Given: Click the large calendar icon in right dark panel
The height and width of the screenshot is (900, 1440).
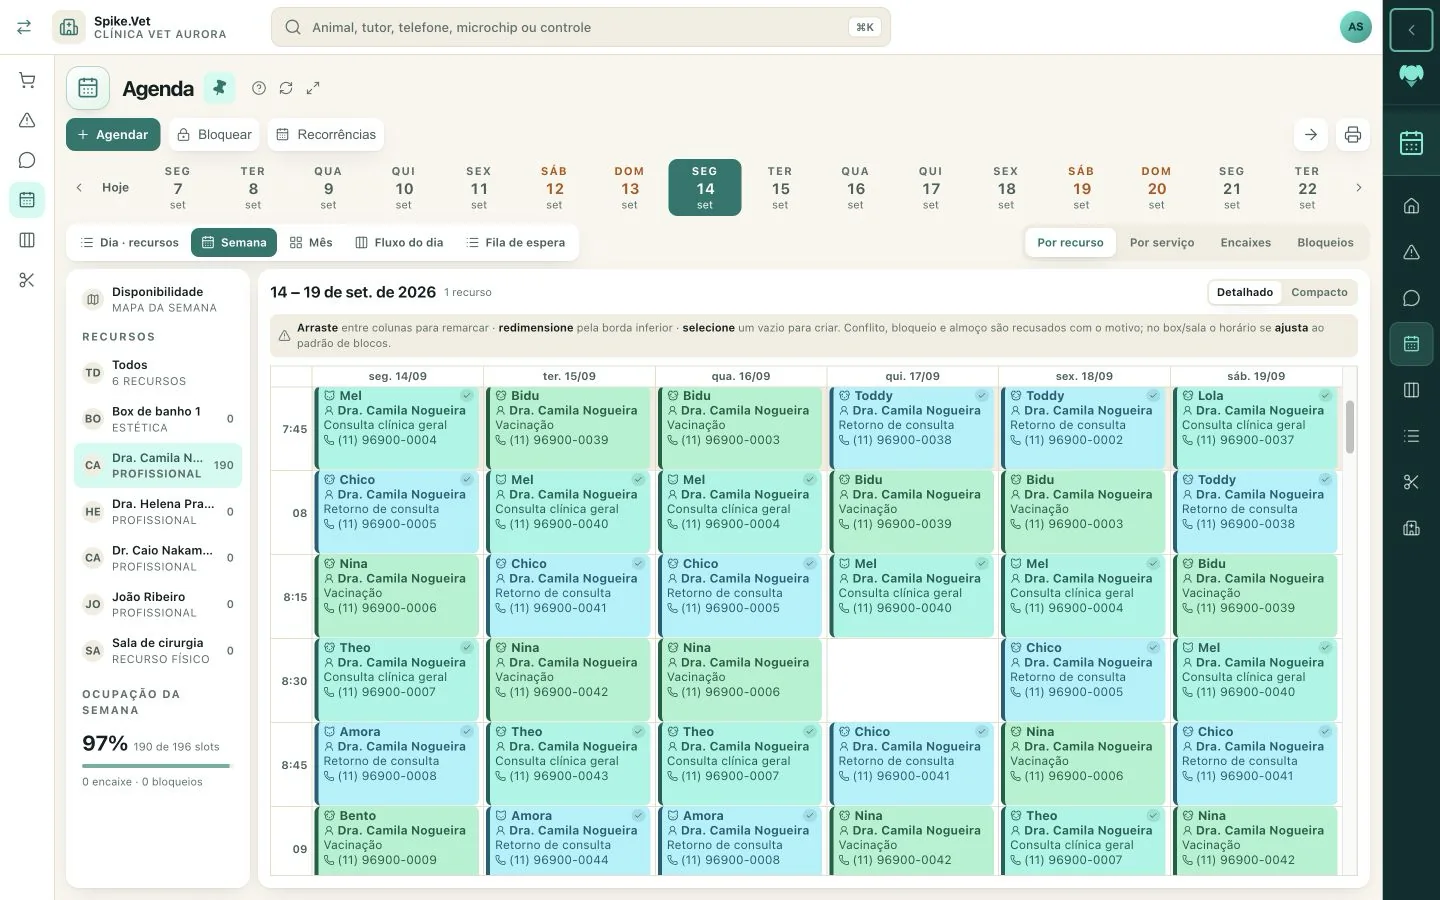Looking at the screenshot, I should [x=1411, y=144].
